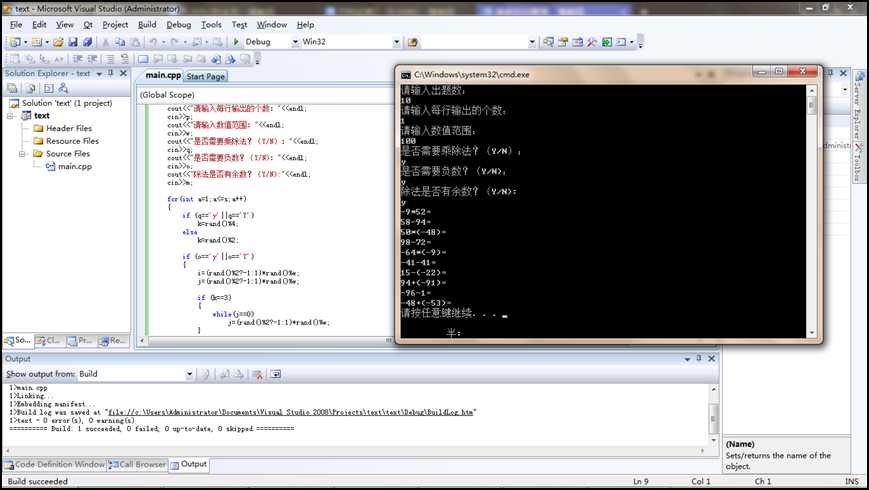869x490 pixels.
Task: Open the Solution Configurations Debug dropdown
Action: 295,42
